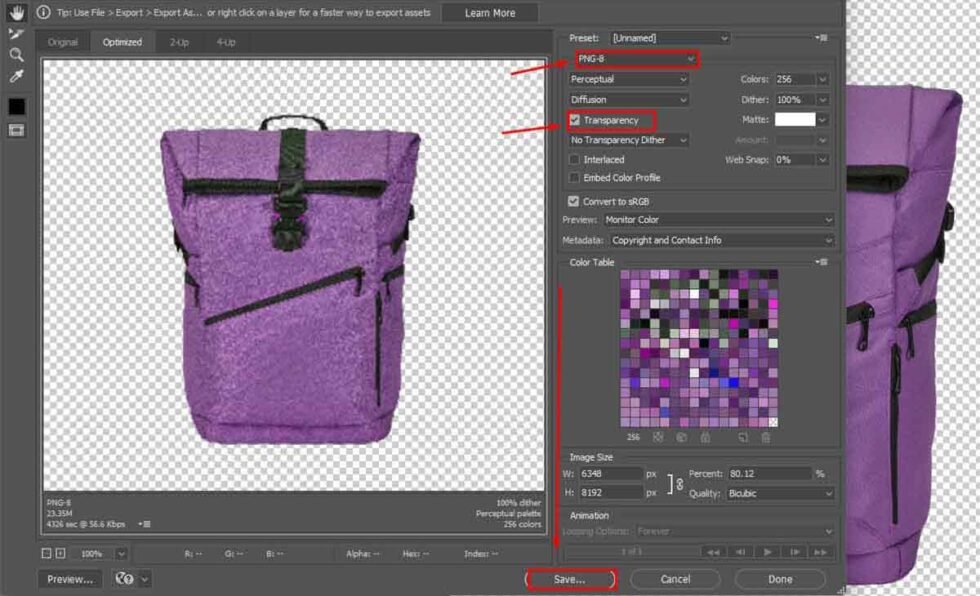Click map selected colors to transparent icon
The image size is (980, 596).
(658, 437)
